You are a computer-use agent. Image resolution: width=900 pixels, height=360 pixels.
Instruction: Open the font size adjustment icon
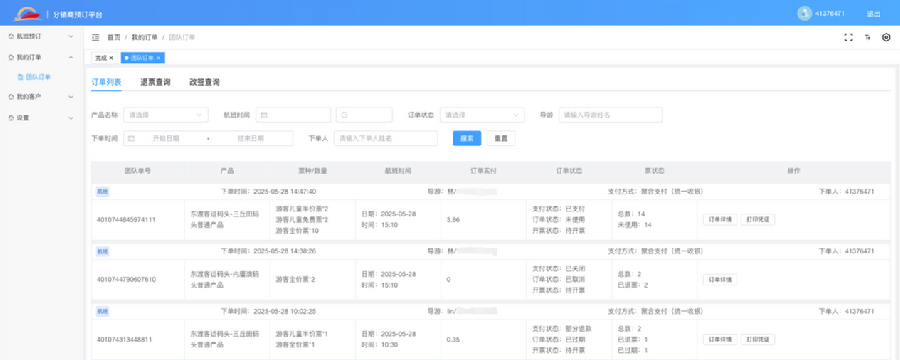(x=867, y=37)
